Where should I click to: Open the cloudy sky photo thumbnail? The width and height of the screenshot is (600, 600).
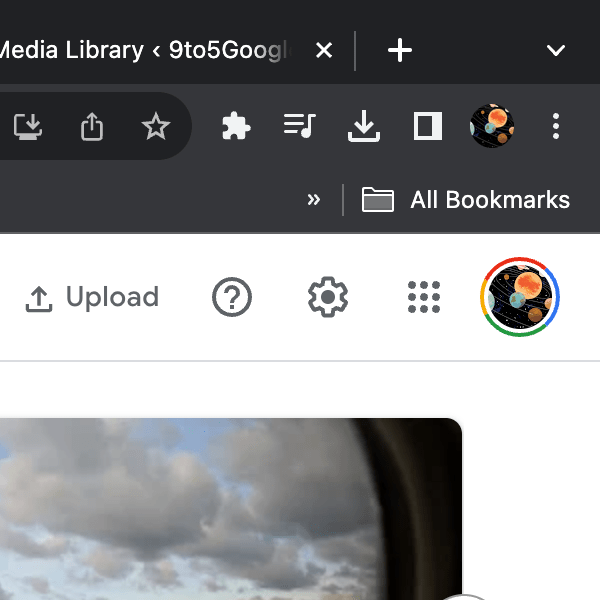click(x=230, y=510)
